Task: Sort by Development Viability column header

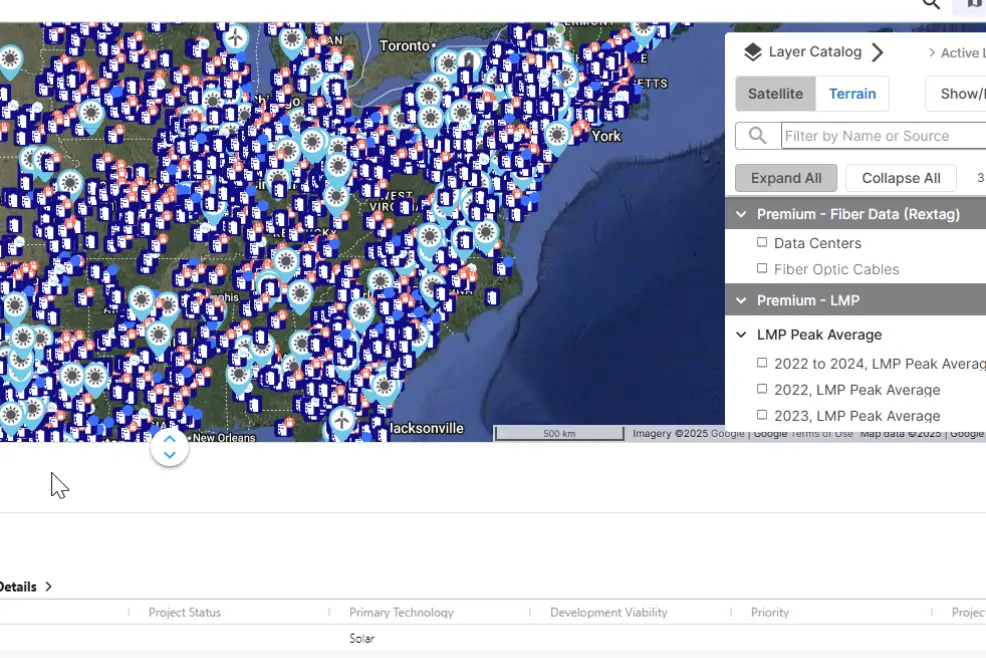Action: pyautogui.click(x=608, y=613)
